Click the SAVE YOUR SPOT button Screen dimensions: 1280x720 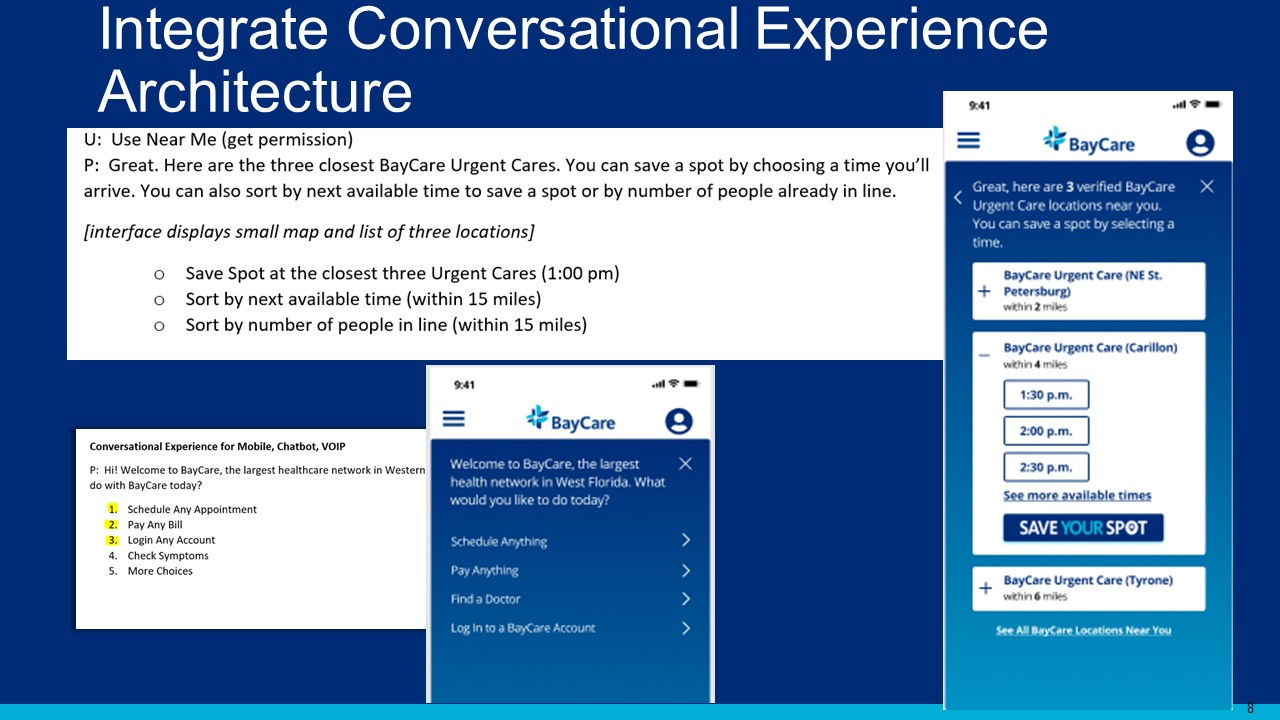(1083, 528)
